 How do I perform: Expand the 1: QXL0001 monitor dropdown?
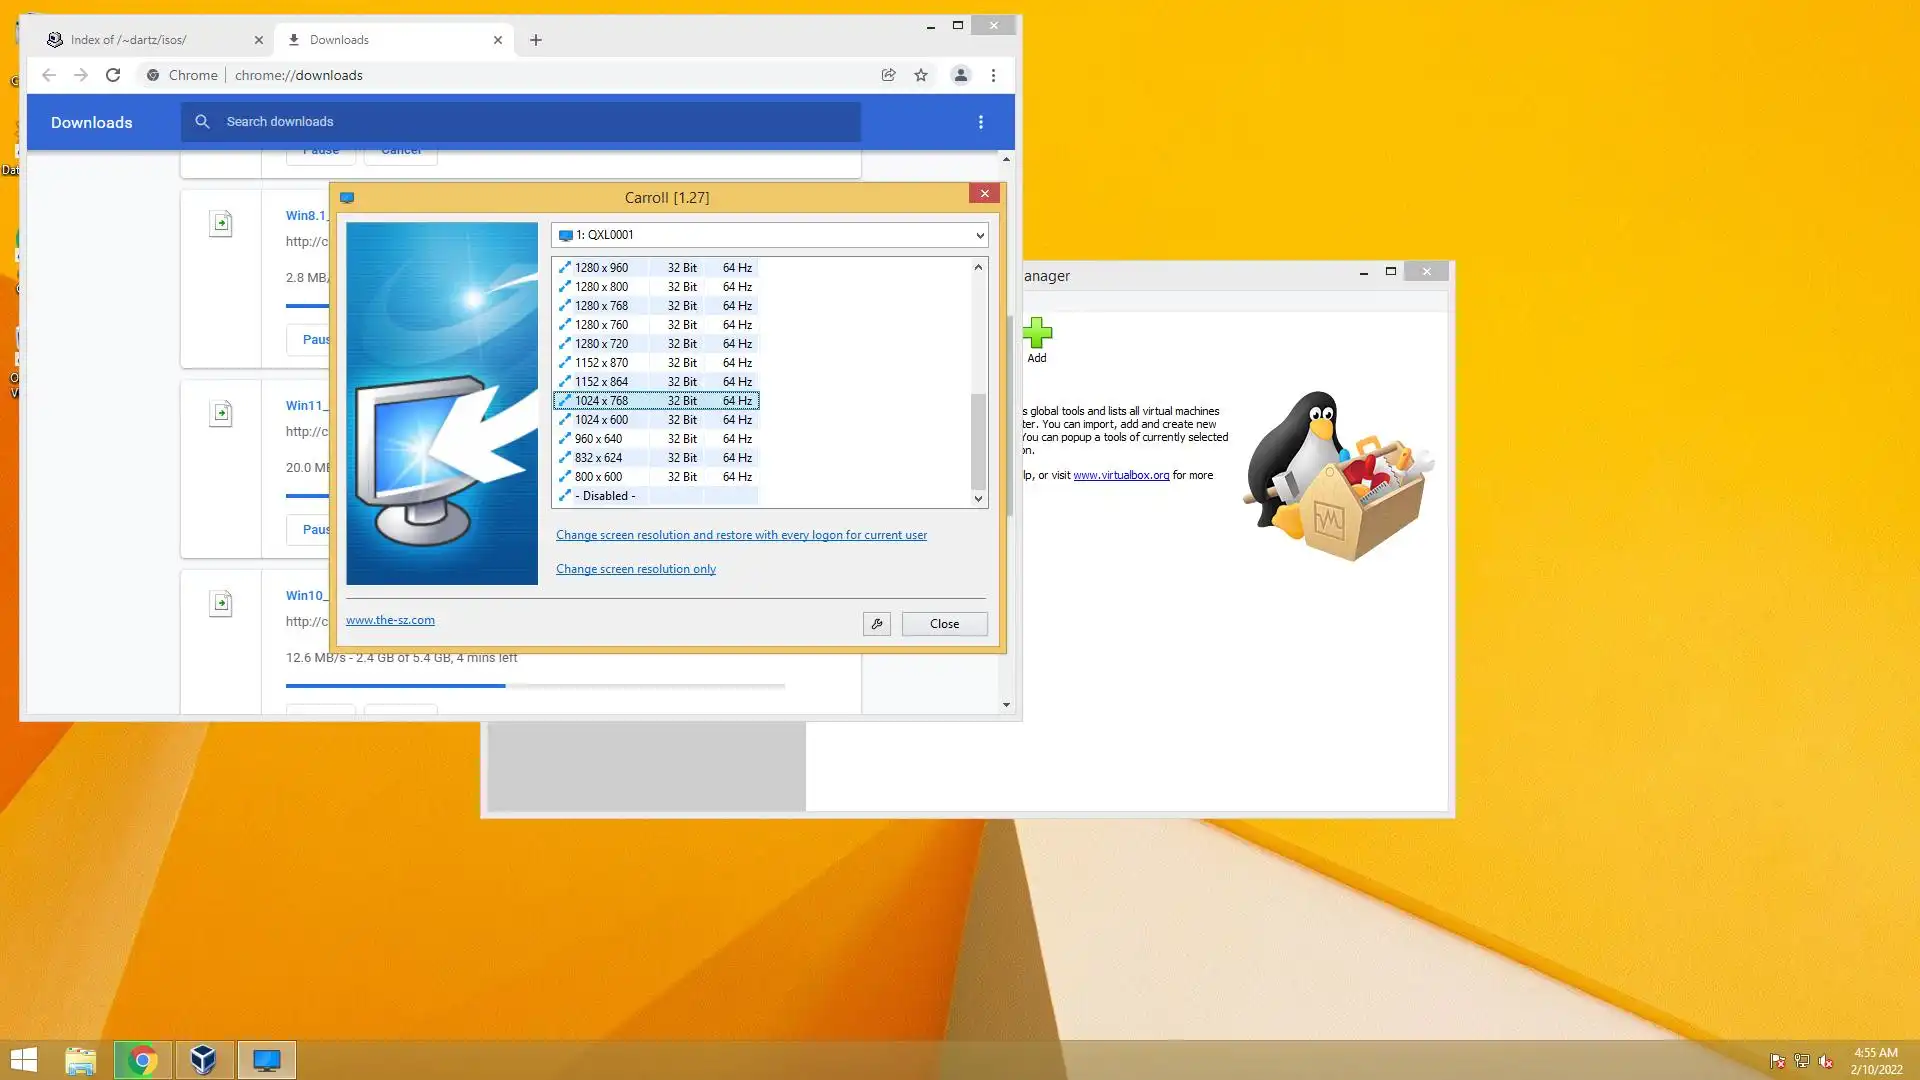pyautogui.click(x=979, y=235)
